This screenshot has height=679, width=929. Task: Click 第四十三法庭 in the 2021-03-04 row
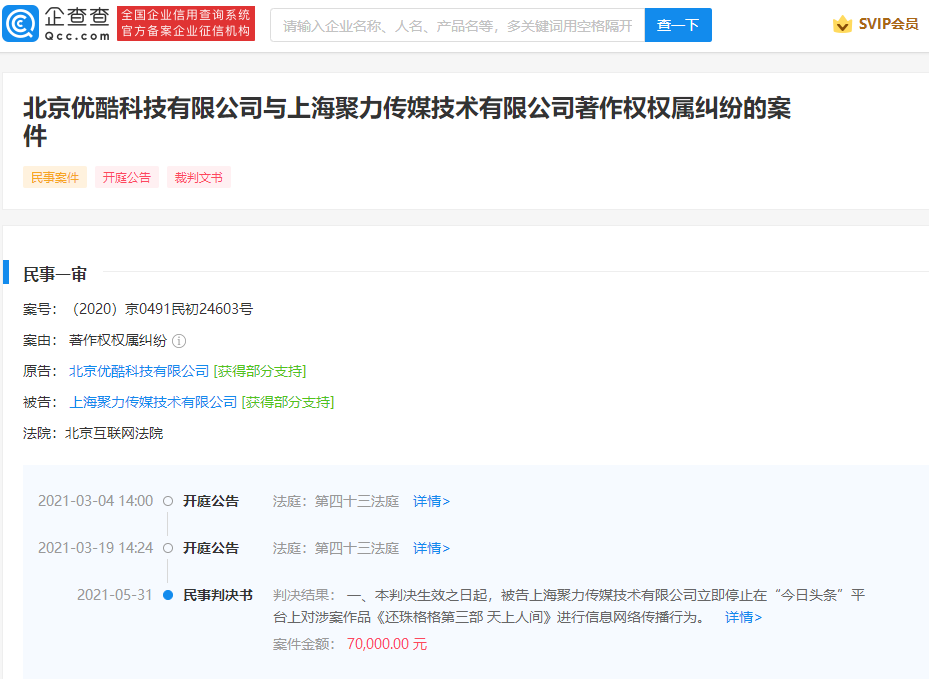click(x=357, y=501)
